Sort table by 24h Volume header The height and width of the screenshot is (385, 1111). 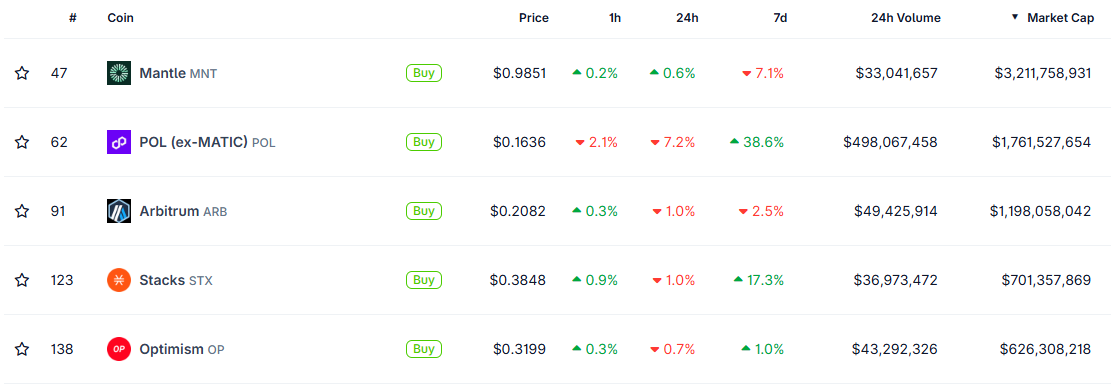[x=906, y=18]
